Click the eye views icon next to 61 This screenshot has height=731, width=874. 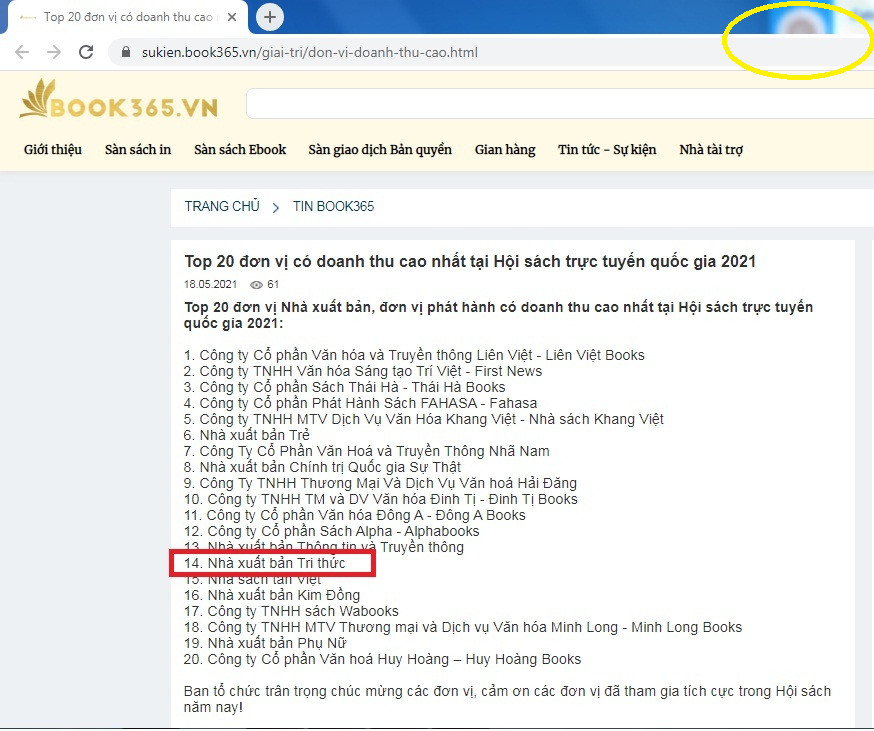(256, 285)
